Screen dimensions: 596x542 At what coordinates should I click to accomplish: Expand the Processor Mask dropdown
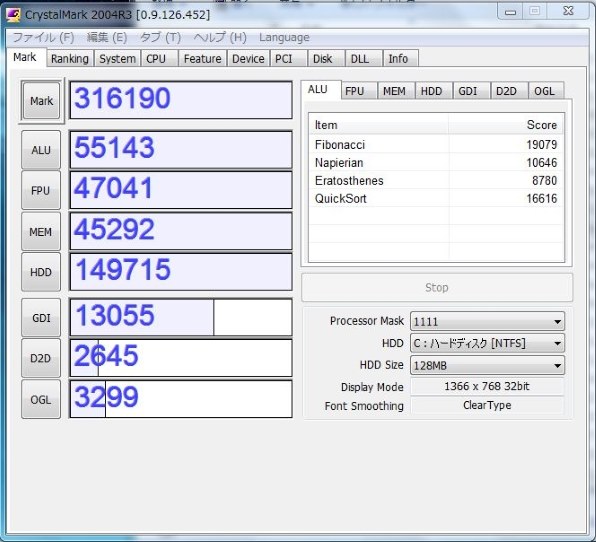coord(487,322)
